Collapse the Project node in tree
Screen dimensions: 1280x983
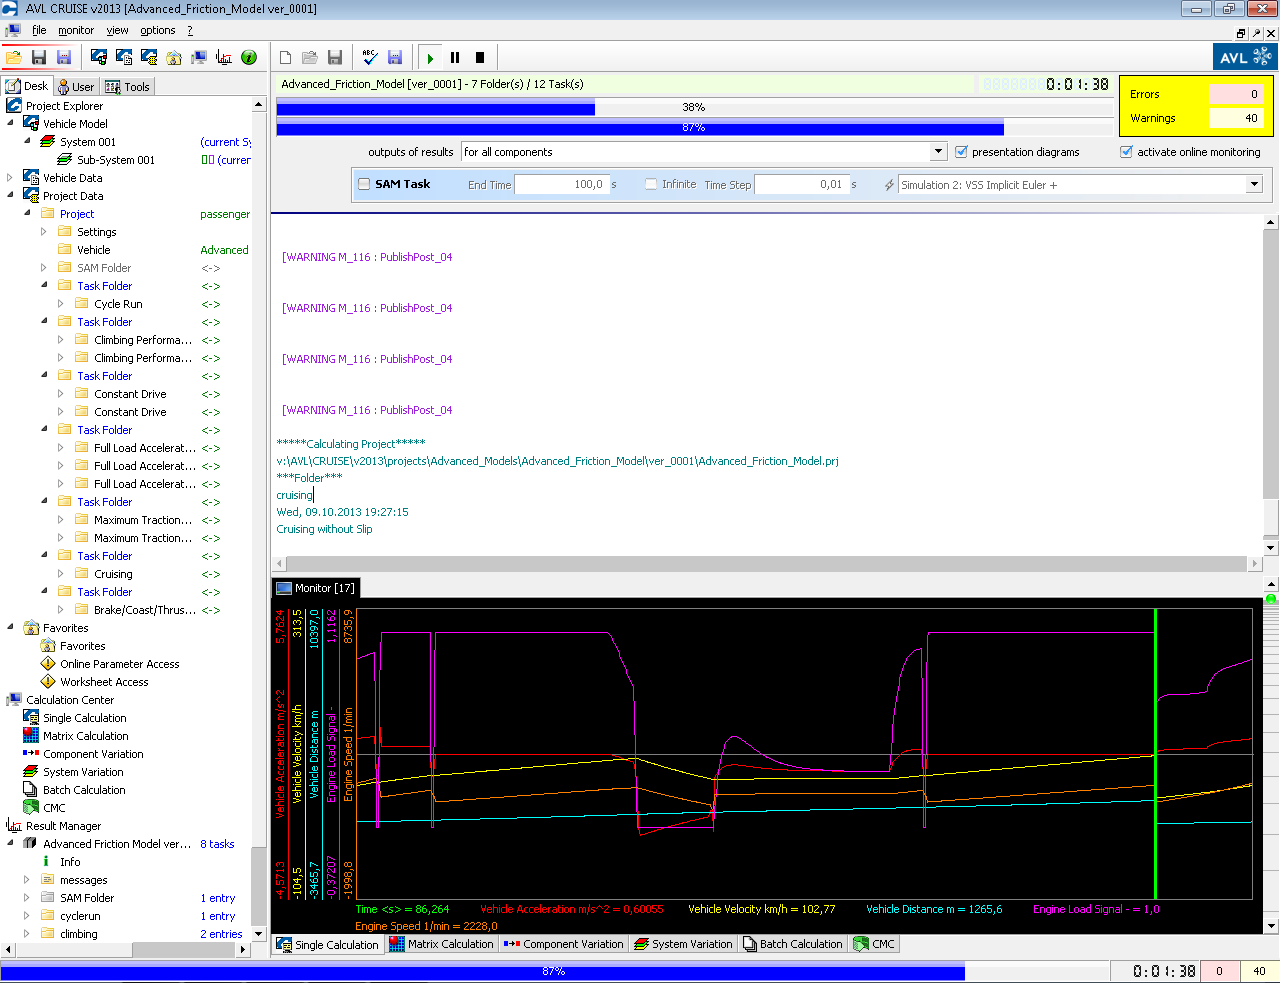tap(28, 213)
